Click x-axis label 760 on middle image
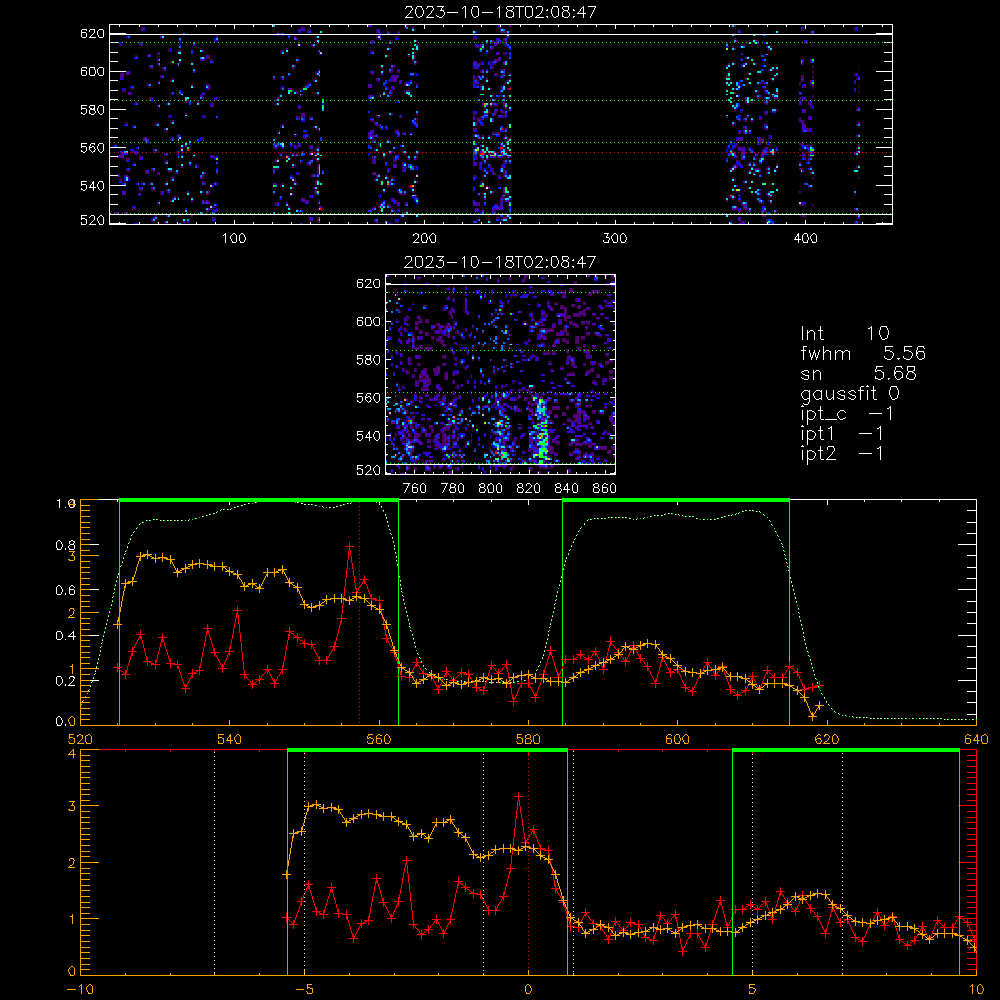Image resolution: width=1000 pixels, height=1000 pixels. click(x=415, y=489)
